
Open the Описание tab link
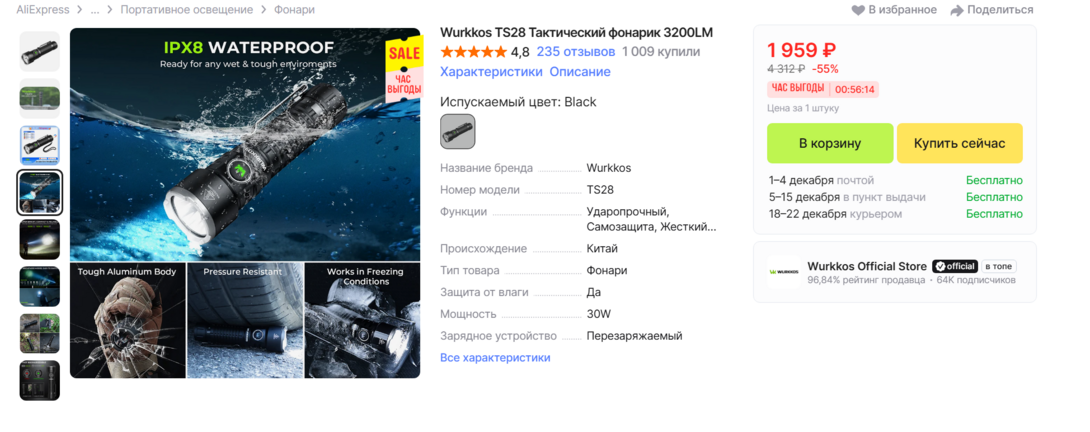coord(580,72)
